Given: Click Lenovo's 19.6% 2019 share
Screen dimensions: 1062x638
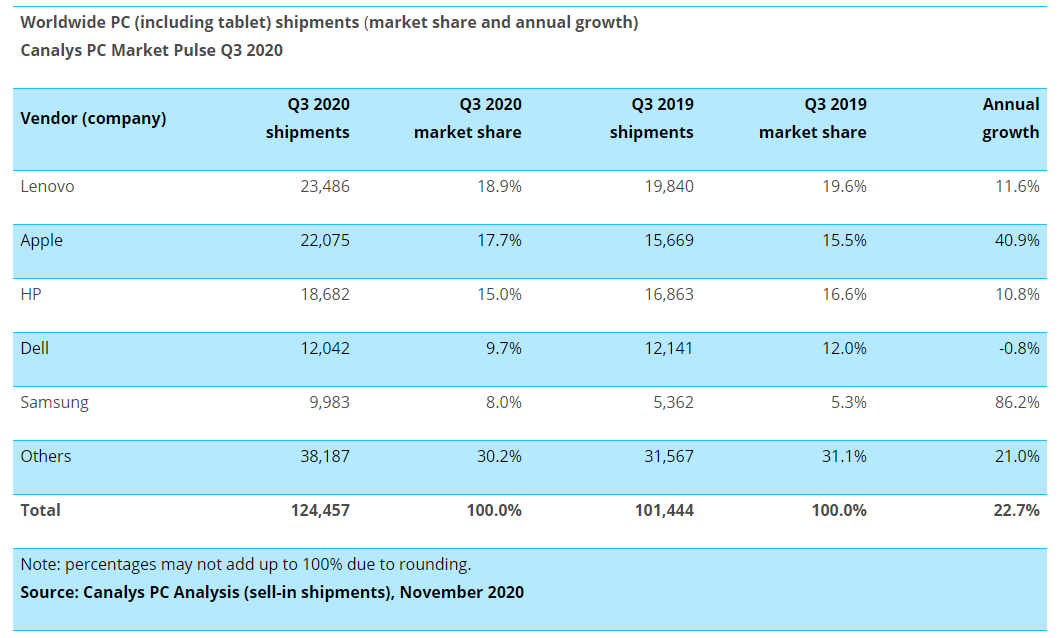Looking at the screenshot, I should click(845, 186).
